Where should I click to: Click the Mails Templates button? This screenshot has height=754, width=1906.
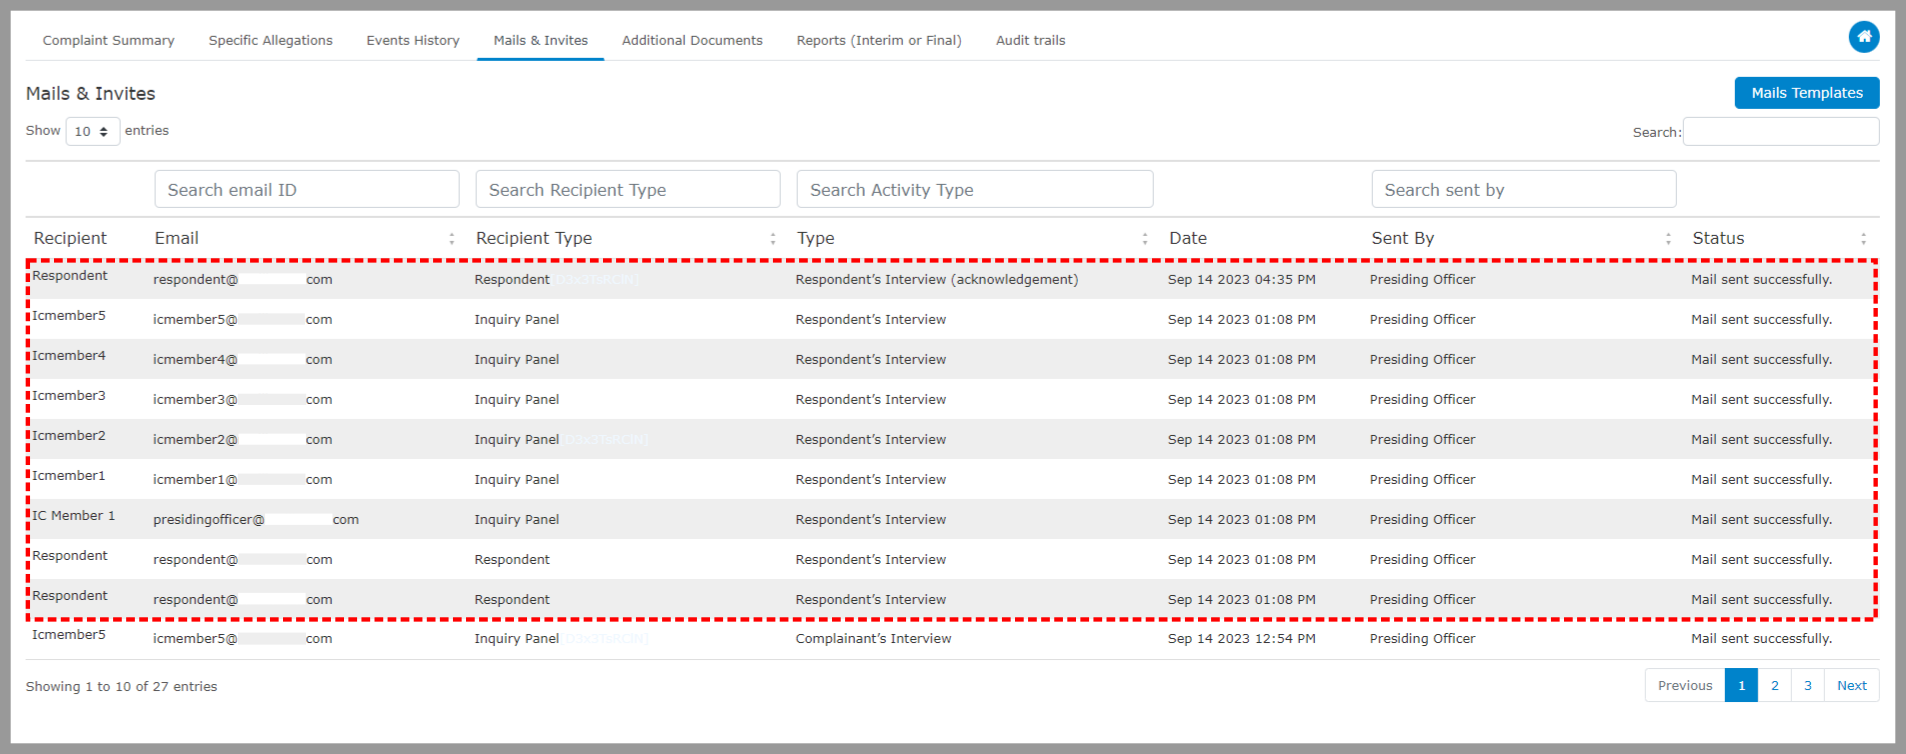click(x=1806, y=93)
